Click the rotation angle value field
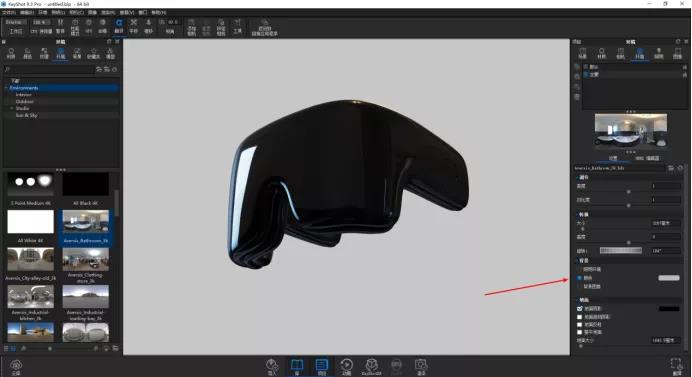The height and width of the screenshot is (377, 692). (x=666, y=251)
